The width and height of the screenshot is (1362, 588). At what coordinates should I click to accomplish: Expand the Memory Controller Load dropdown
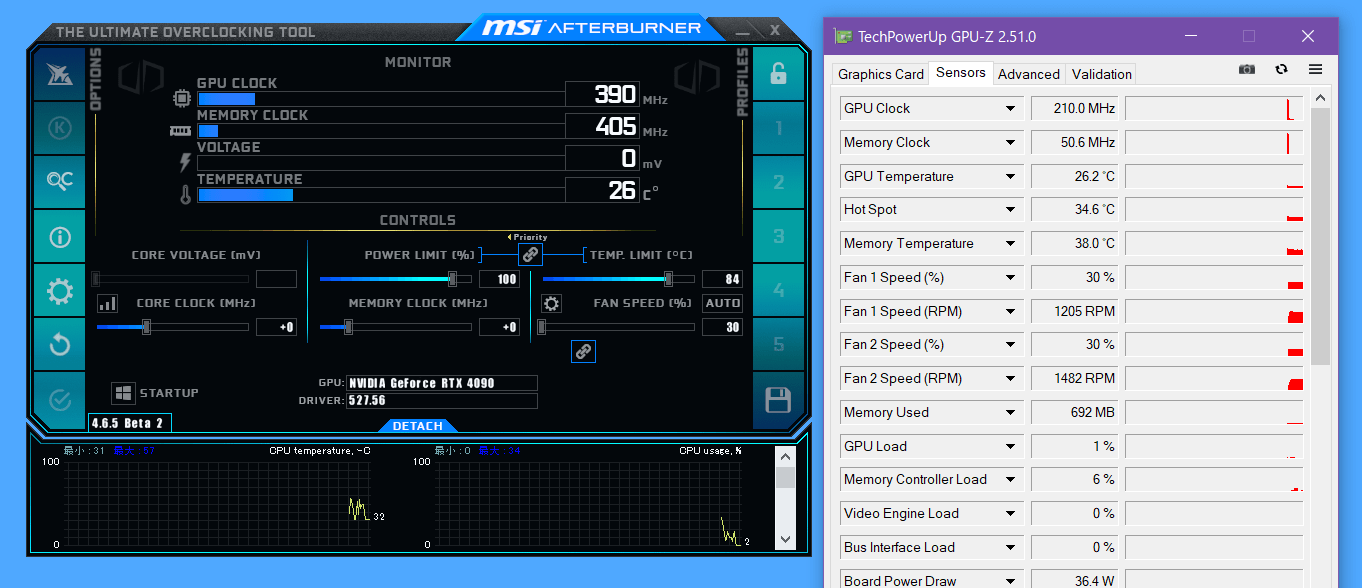(1011, 480)
